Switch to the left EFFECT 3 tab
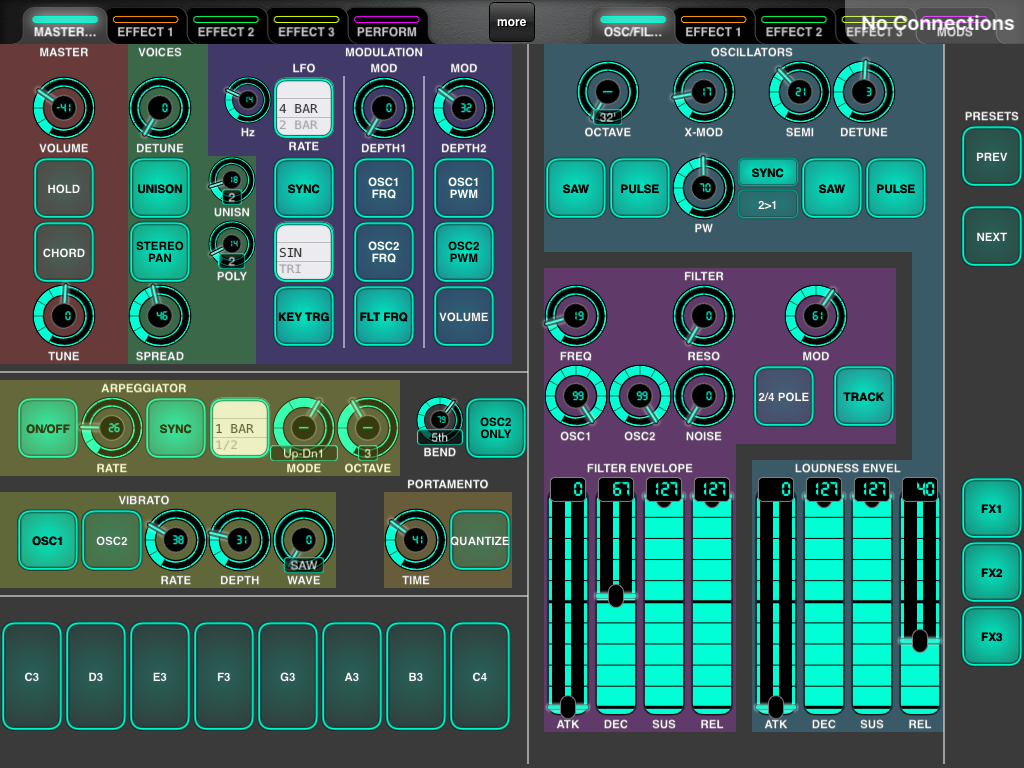Image resolution: width=1024 pixels, height=768 pixels. (x=306, y=26)
